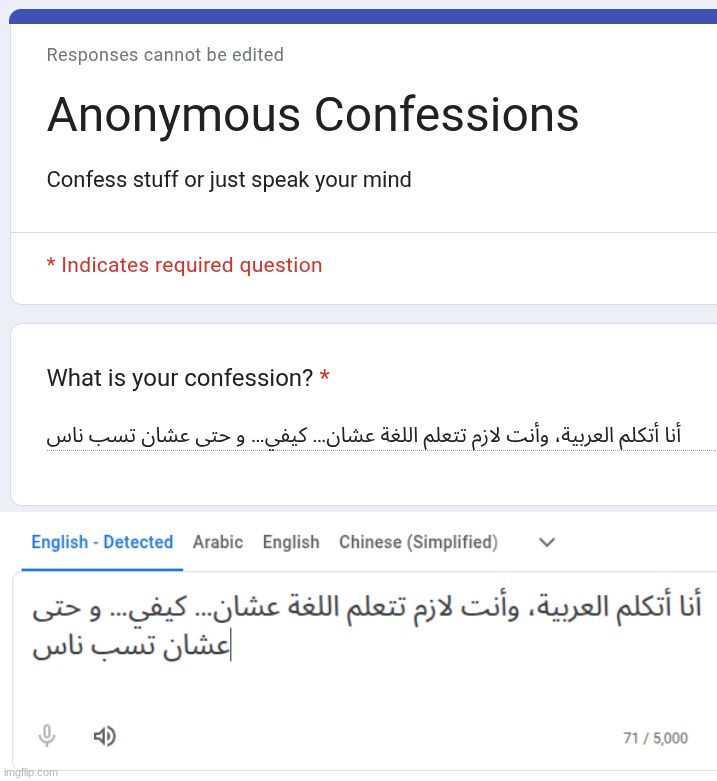Choose the plain English language tab
The image size is (717, 781).
(291, 542)
